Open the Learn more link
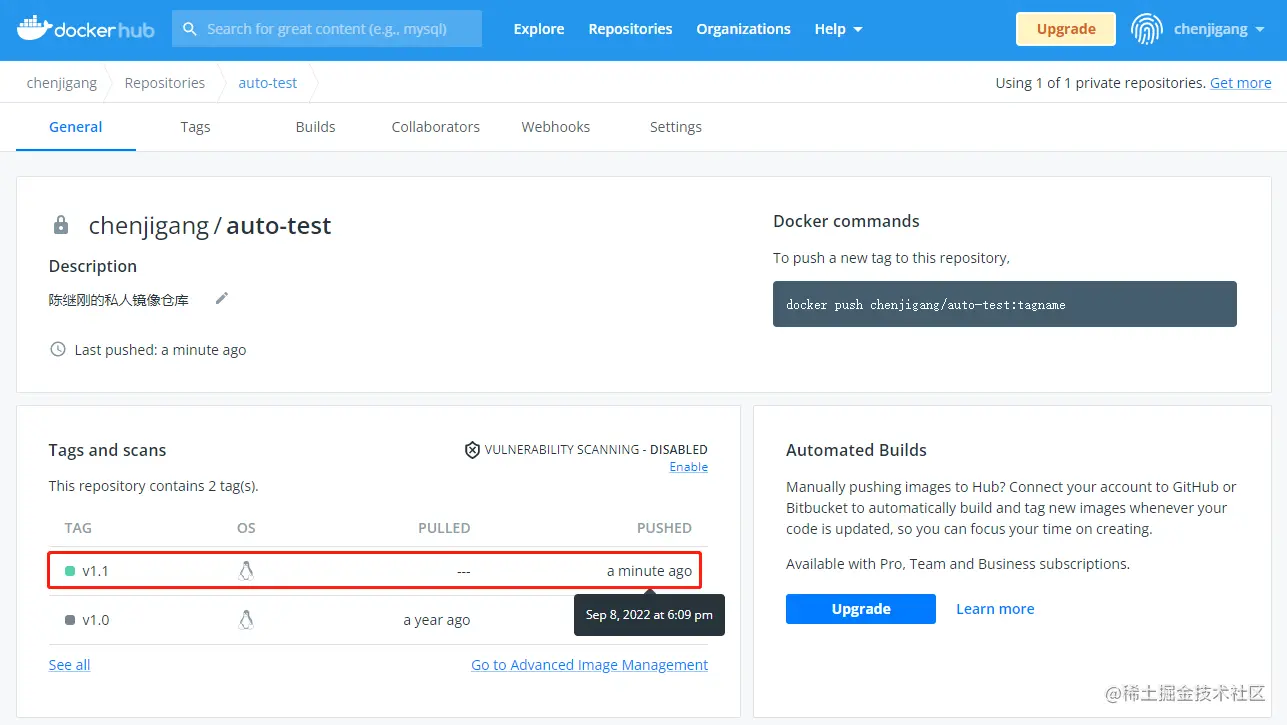 coord(995,609)
